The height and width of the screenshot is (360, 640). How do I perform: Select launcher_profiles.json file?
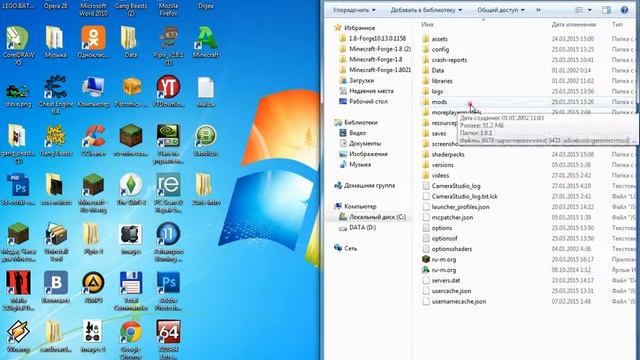[461, 207]
